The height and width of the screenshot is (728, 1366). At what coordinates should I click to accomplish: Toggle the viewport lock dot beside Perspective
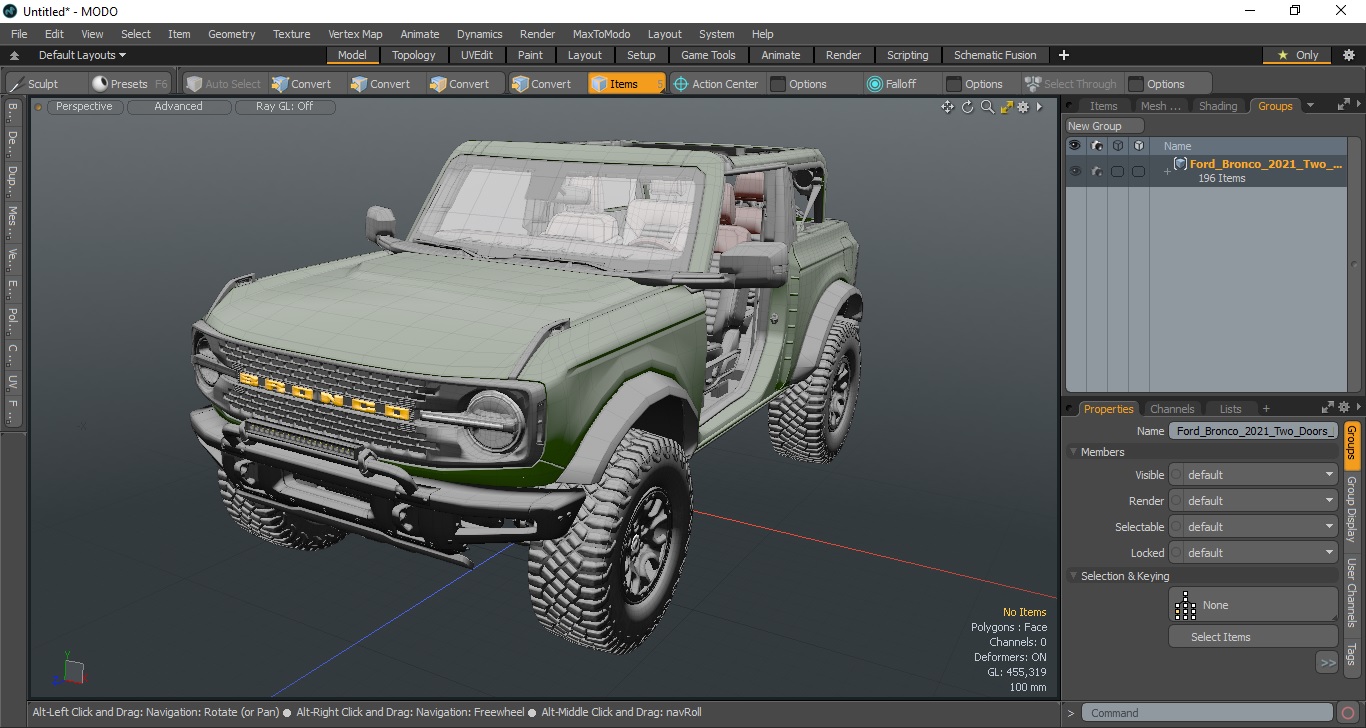tap(39, 107)
